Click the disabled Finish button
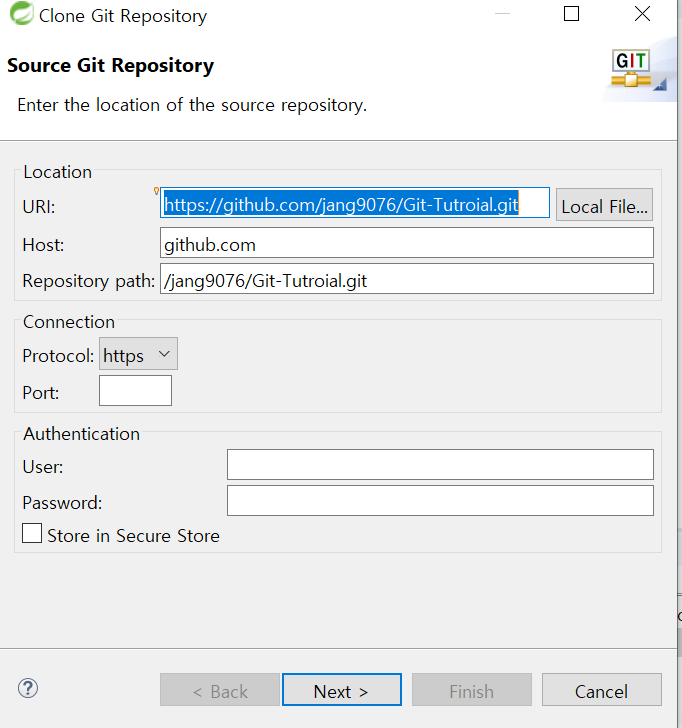 point(472,689)
